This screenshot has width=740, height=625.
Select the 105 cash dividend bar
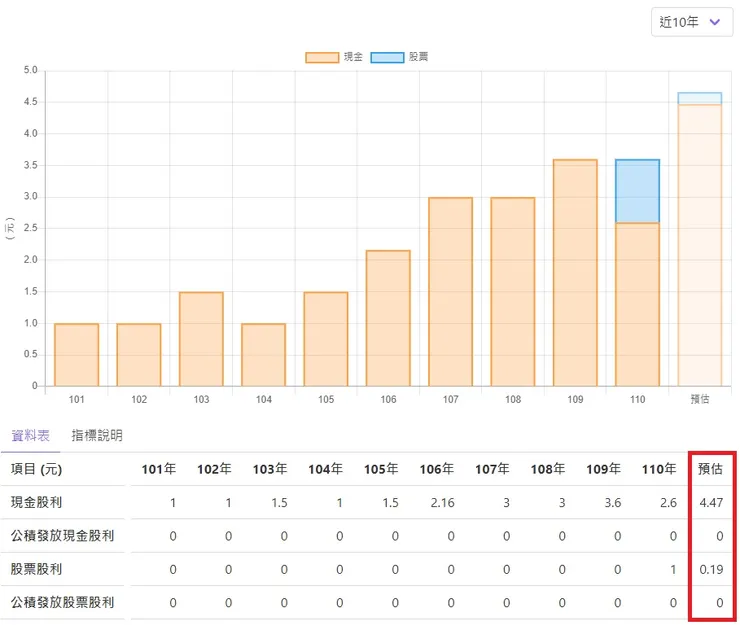pyautogui.click(x=326, y=339)
